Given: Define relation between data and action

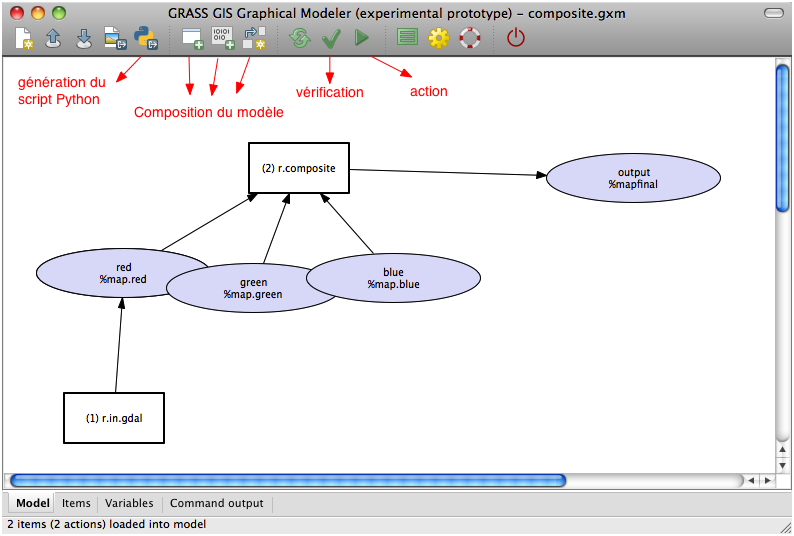Looking at the screenshot, I should pos(254,39).
